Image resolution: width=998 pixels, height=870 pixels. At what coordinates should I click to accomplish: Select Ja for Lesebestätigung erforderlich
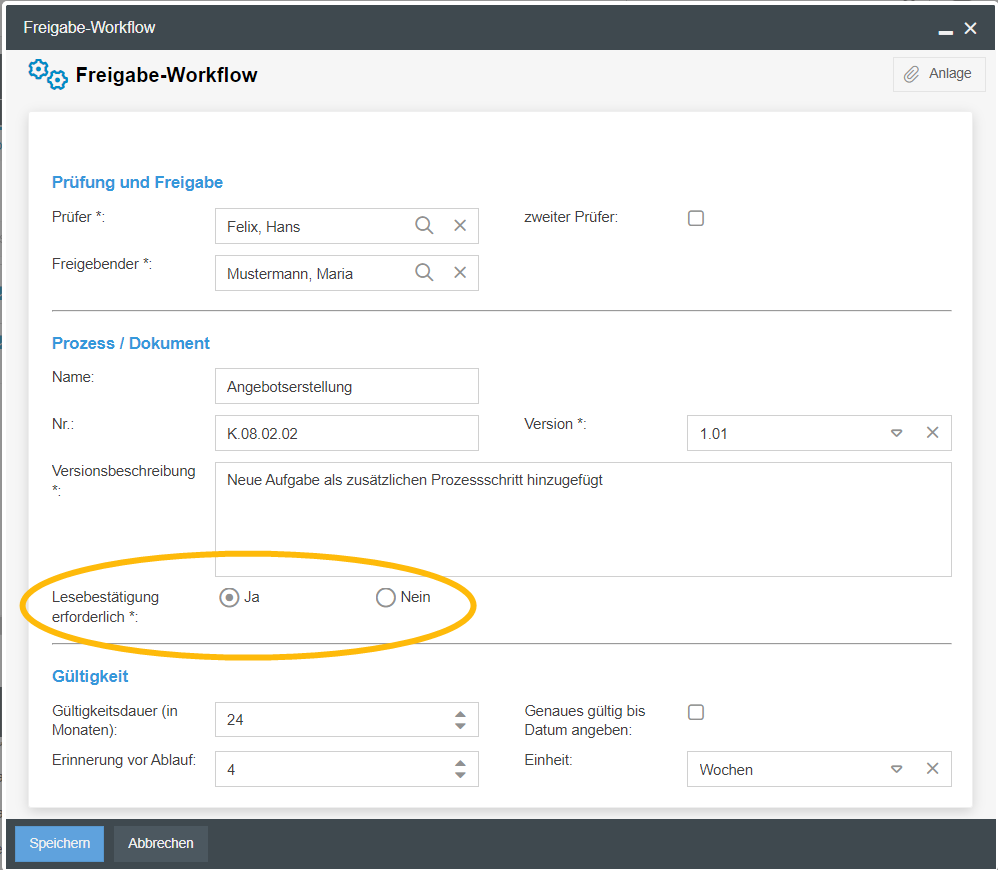pos(230,598)
